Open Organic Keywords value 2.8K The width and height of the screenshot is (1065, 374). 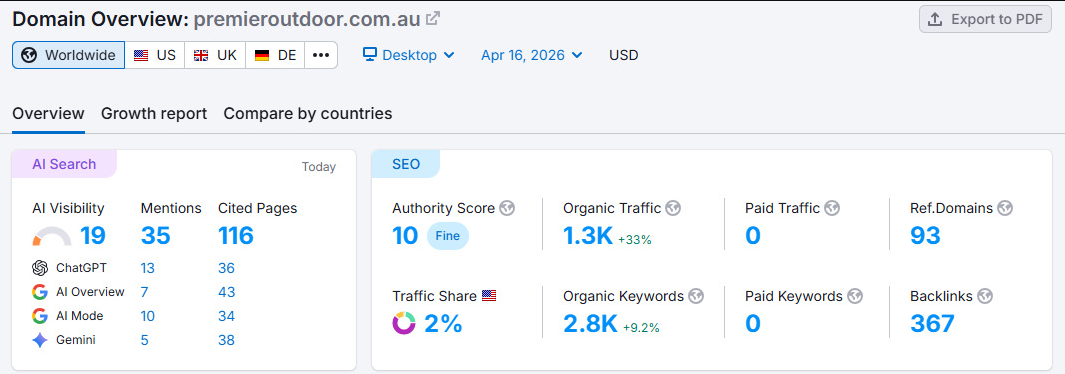590,324
